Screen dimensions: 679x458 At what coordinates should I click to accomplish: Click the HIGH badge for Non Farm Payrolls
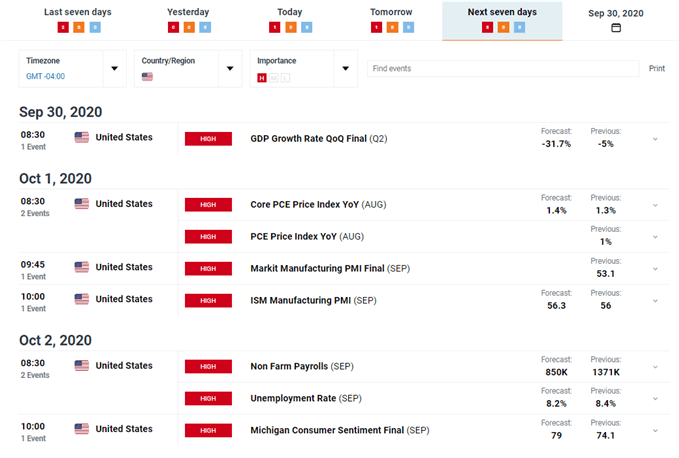pos(208,367)
